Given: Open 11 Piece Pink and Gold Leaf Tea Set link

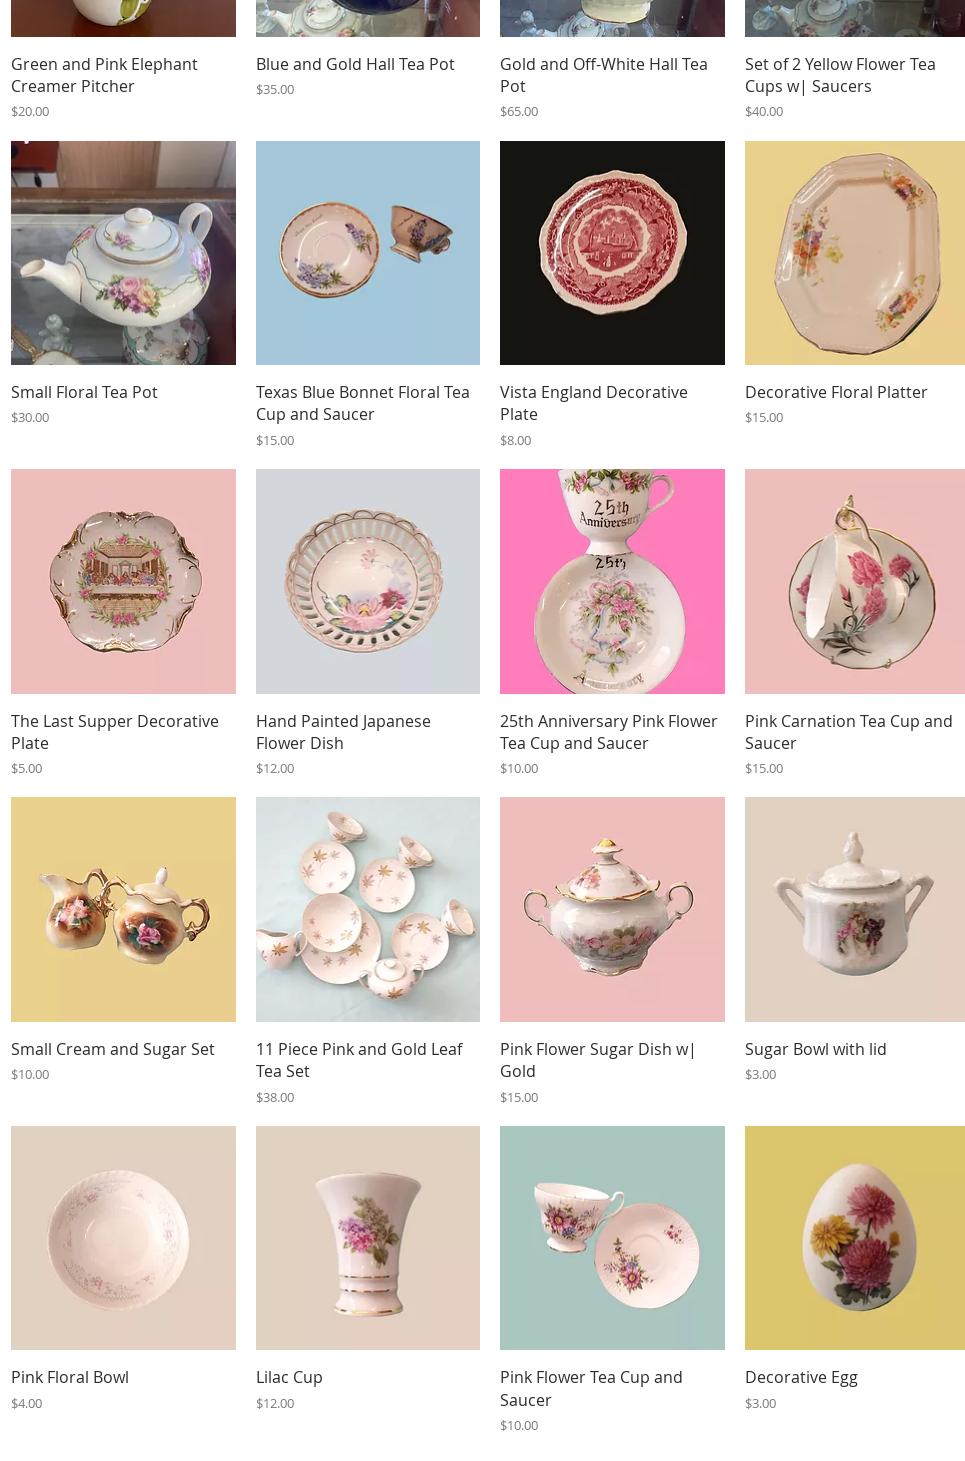Looking at the screenshot, I should pyautogui.click(x=359, y=1060).
